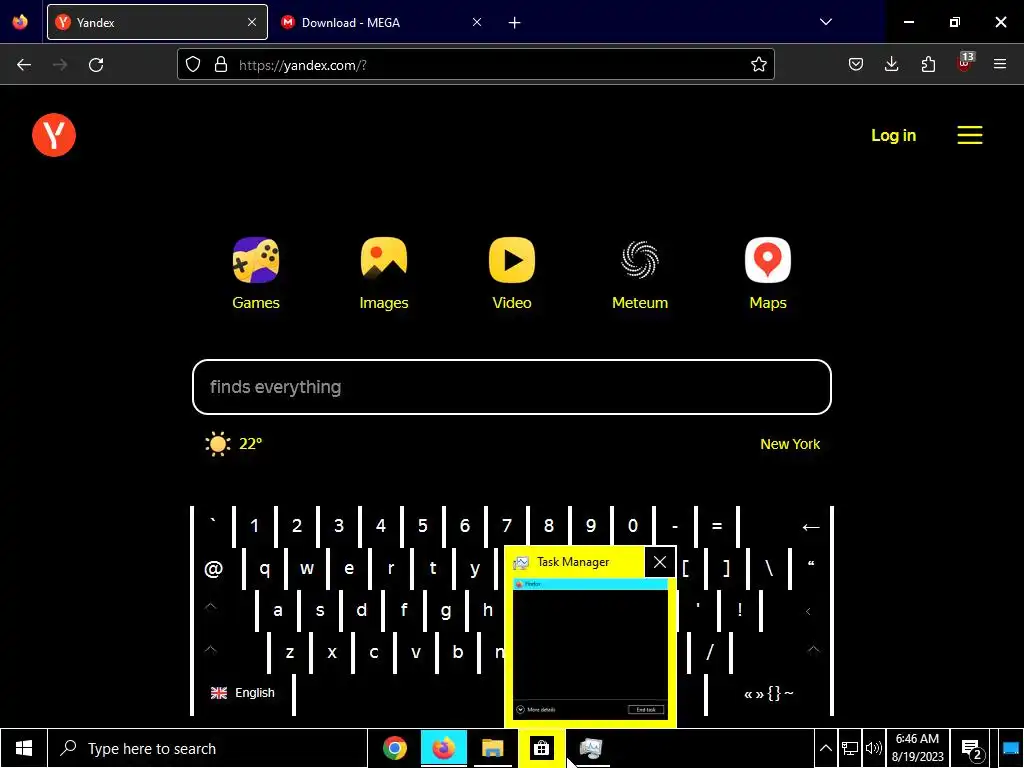Tap the 5 key on virtual keyboard
The width and height of the screenshot is (1024, 768).
pos(423,526)
